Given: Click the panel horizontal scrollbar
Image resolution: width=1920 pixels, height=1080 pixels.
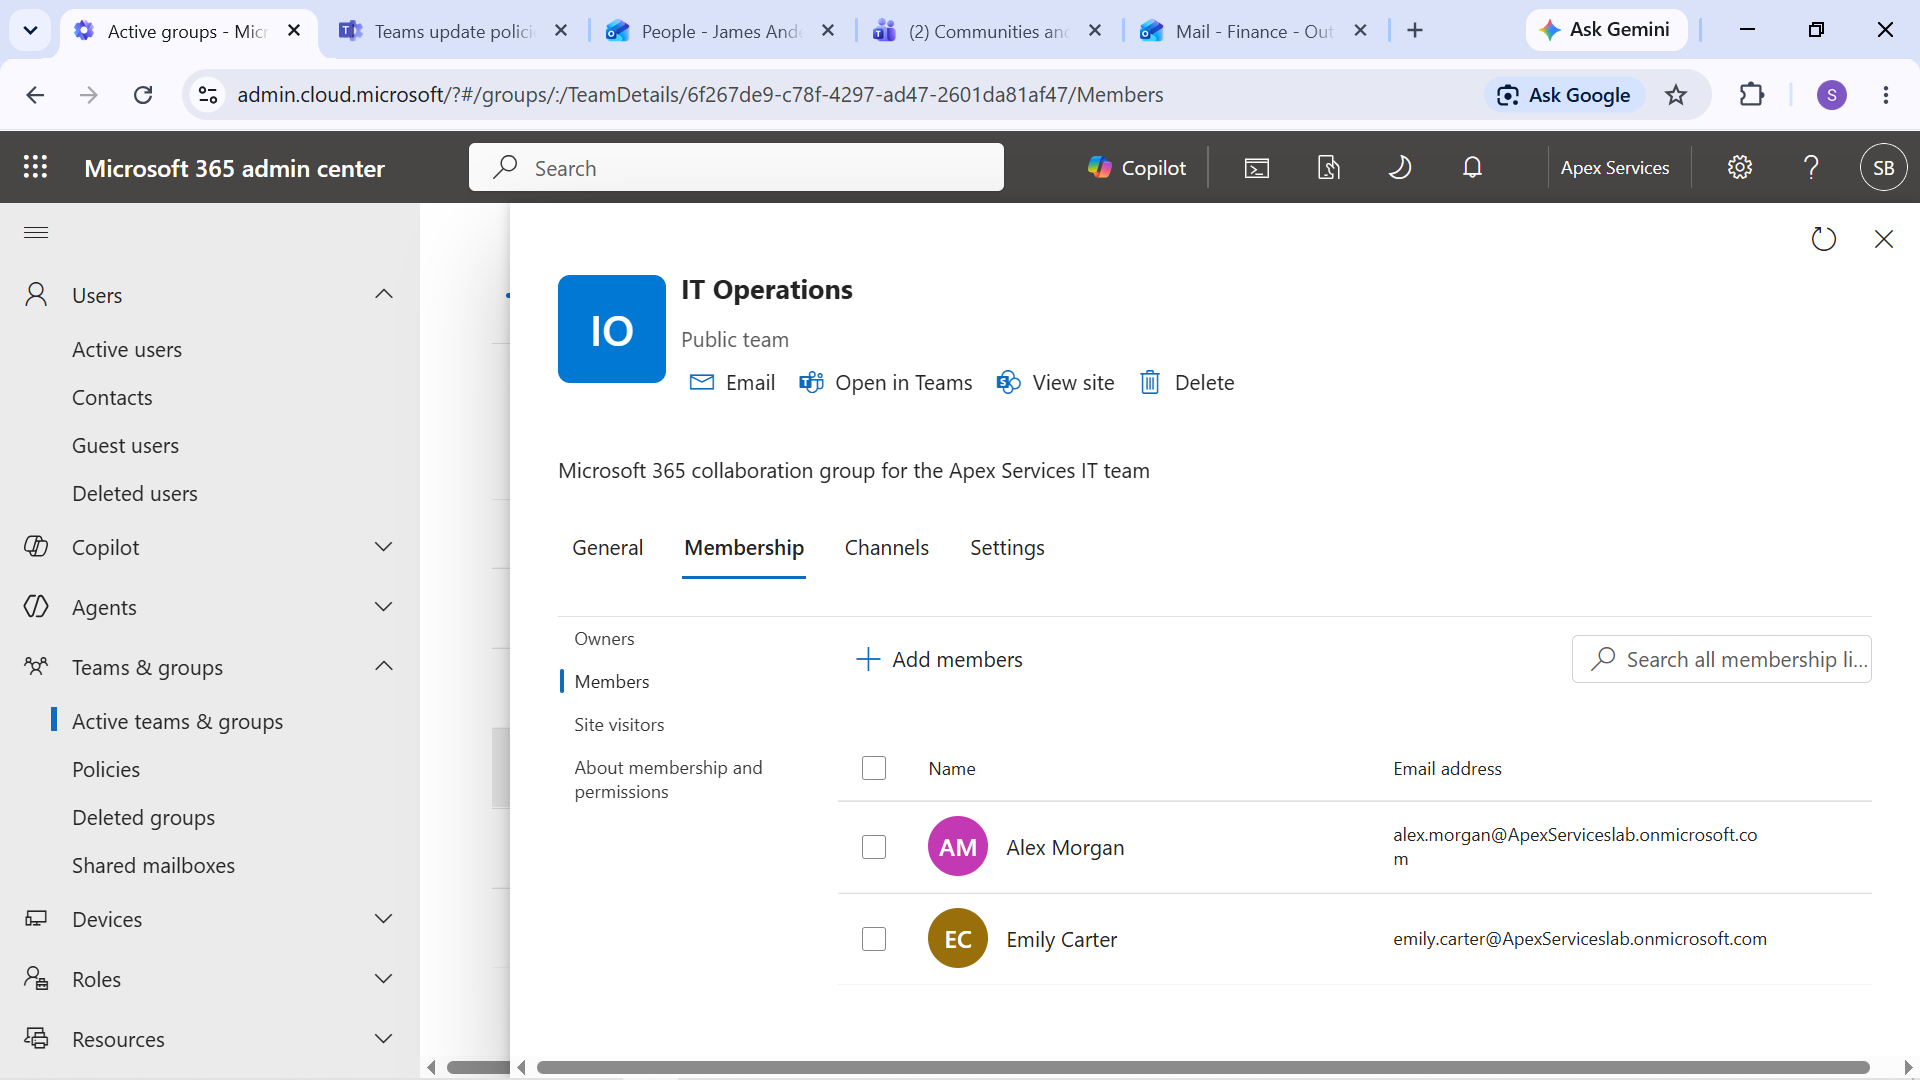Looking at the screenshot, I should point(1203,1067).
